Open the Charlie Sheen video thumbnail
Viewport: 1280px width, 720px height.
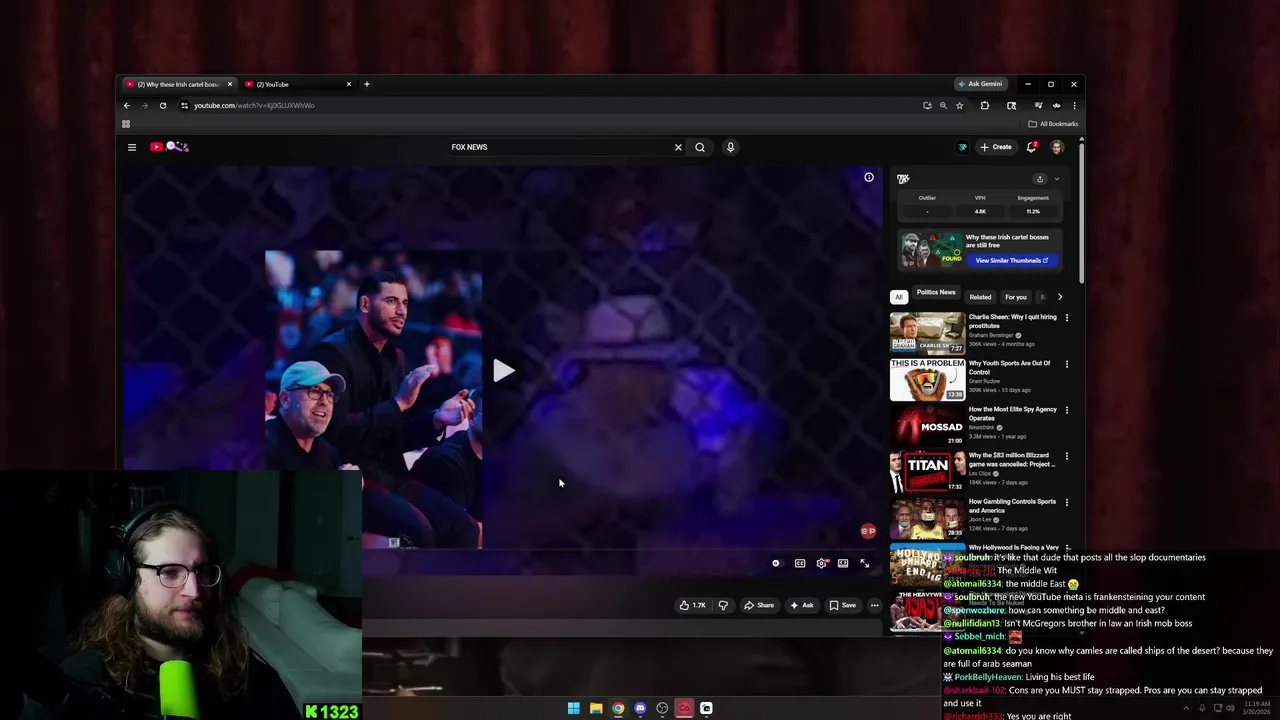click(x=927, y=333)
